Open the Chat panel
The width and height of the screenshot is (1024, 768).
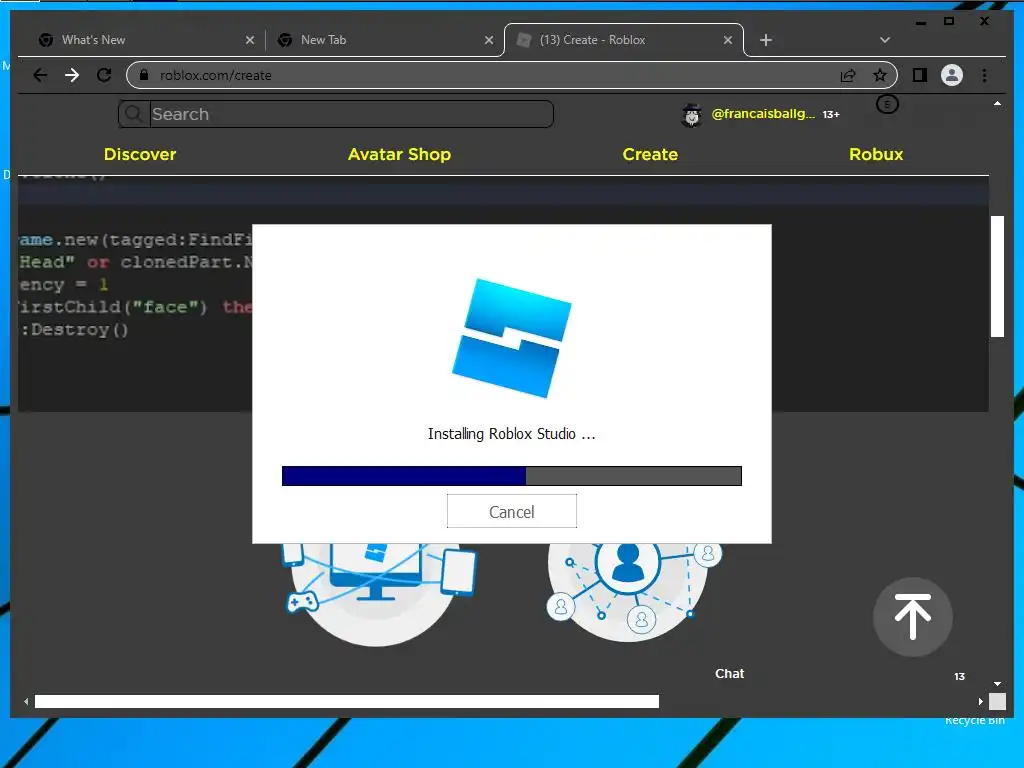[729, 673]
